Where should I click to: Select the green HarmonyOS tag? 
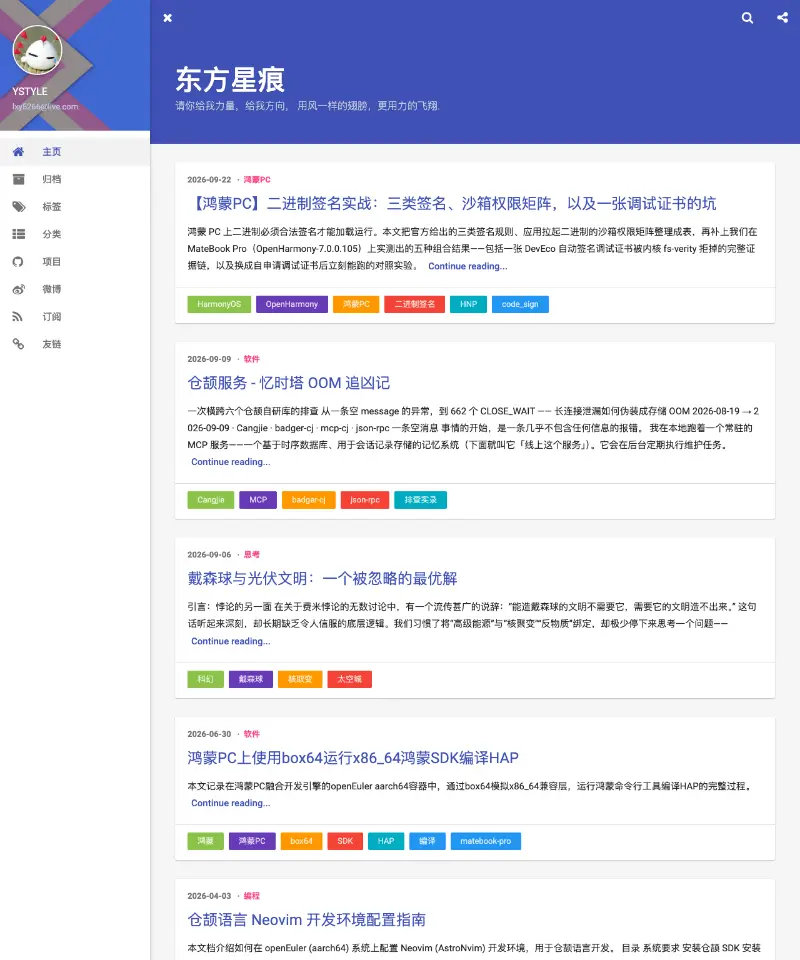tap(219, 304)
